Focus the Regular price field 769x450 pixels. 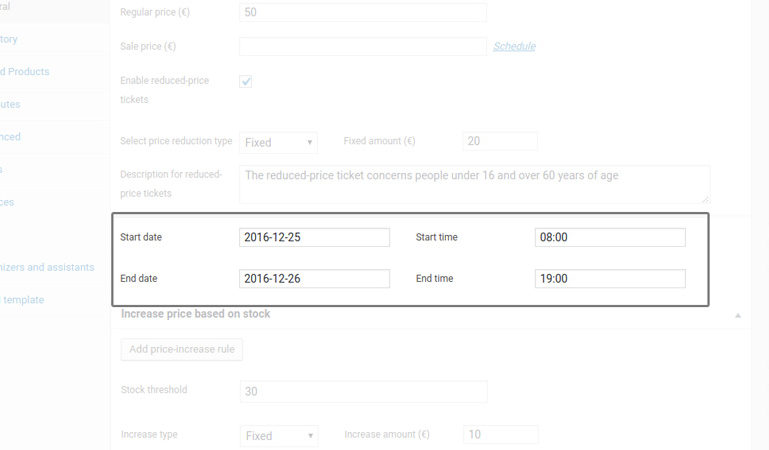click(363, 12)
